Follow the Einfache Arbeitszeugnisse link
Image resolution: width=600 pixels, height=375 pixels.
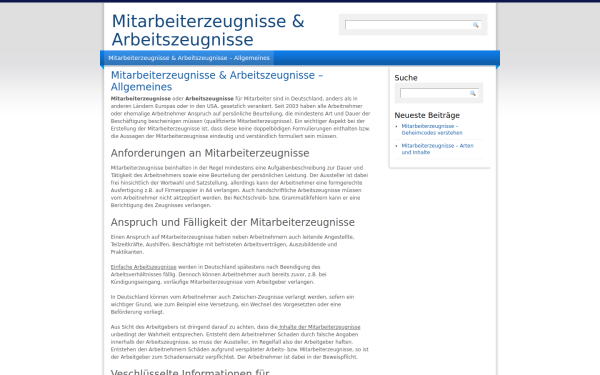tap(143, 267)
